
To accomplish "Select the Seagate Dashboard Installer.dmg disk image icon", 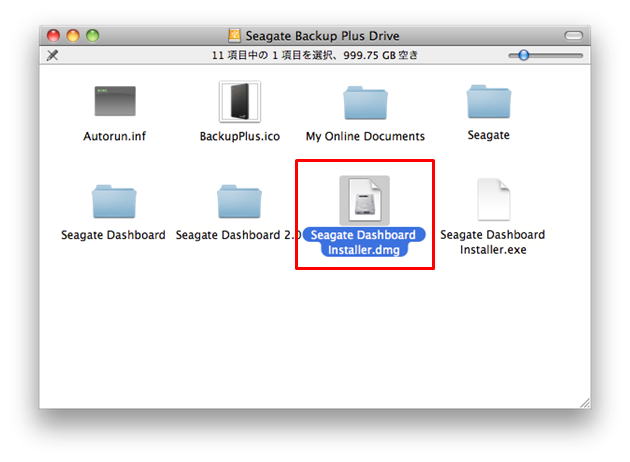I will [364, 200].
